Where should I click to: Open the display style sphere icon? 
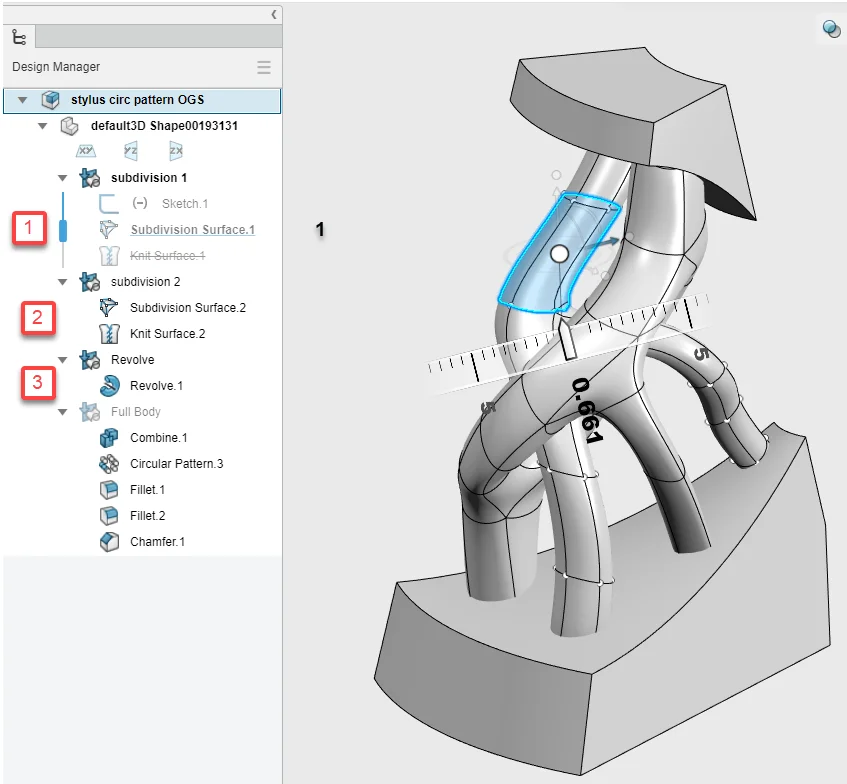pos(831,29)
